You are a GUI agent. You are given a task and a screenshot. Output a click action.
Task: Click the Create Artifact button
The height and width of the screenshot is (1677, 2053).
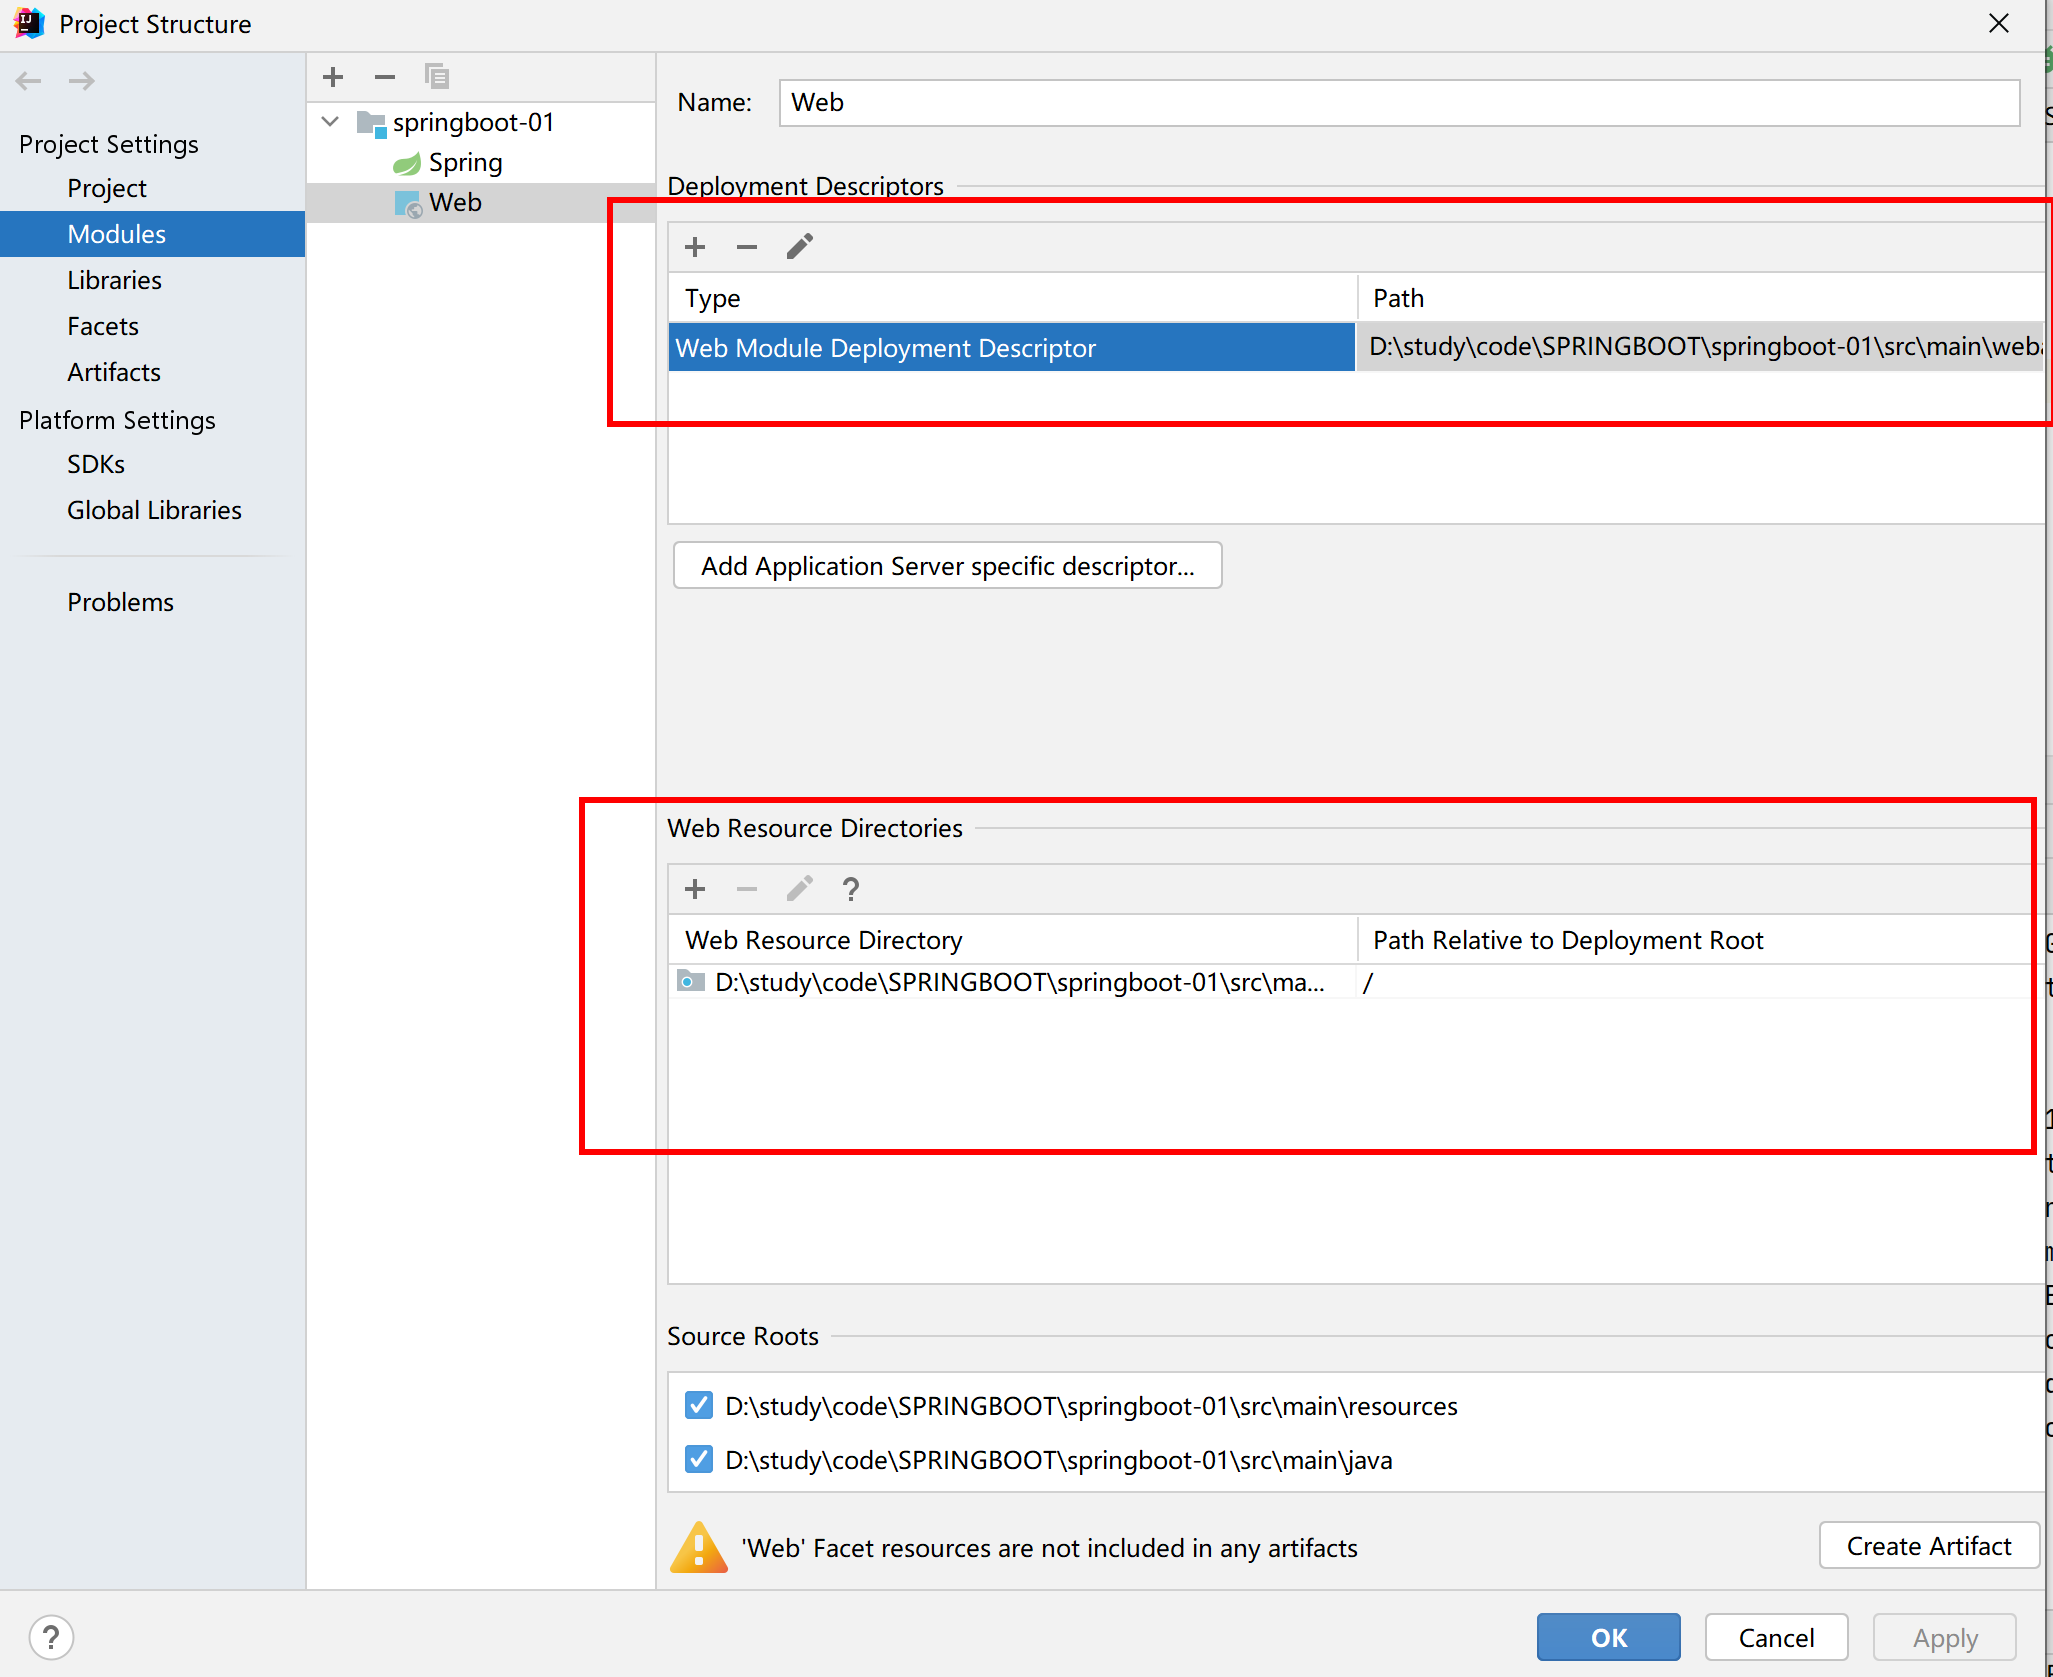coord(1928,1546)
